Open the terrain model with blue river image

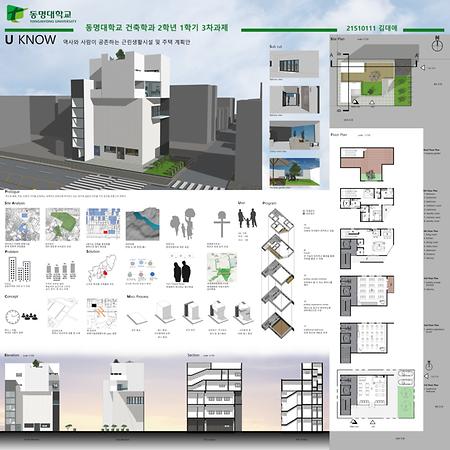[x=142, y=224]
